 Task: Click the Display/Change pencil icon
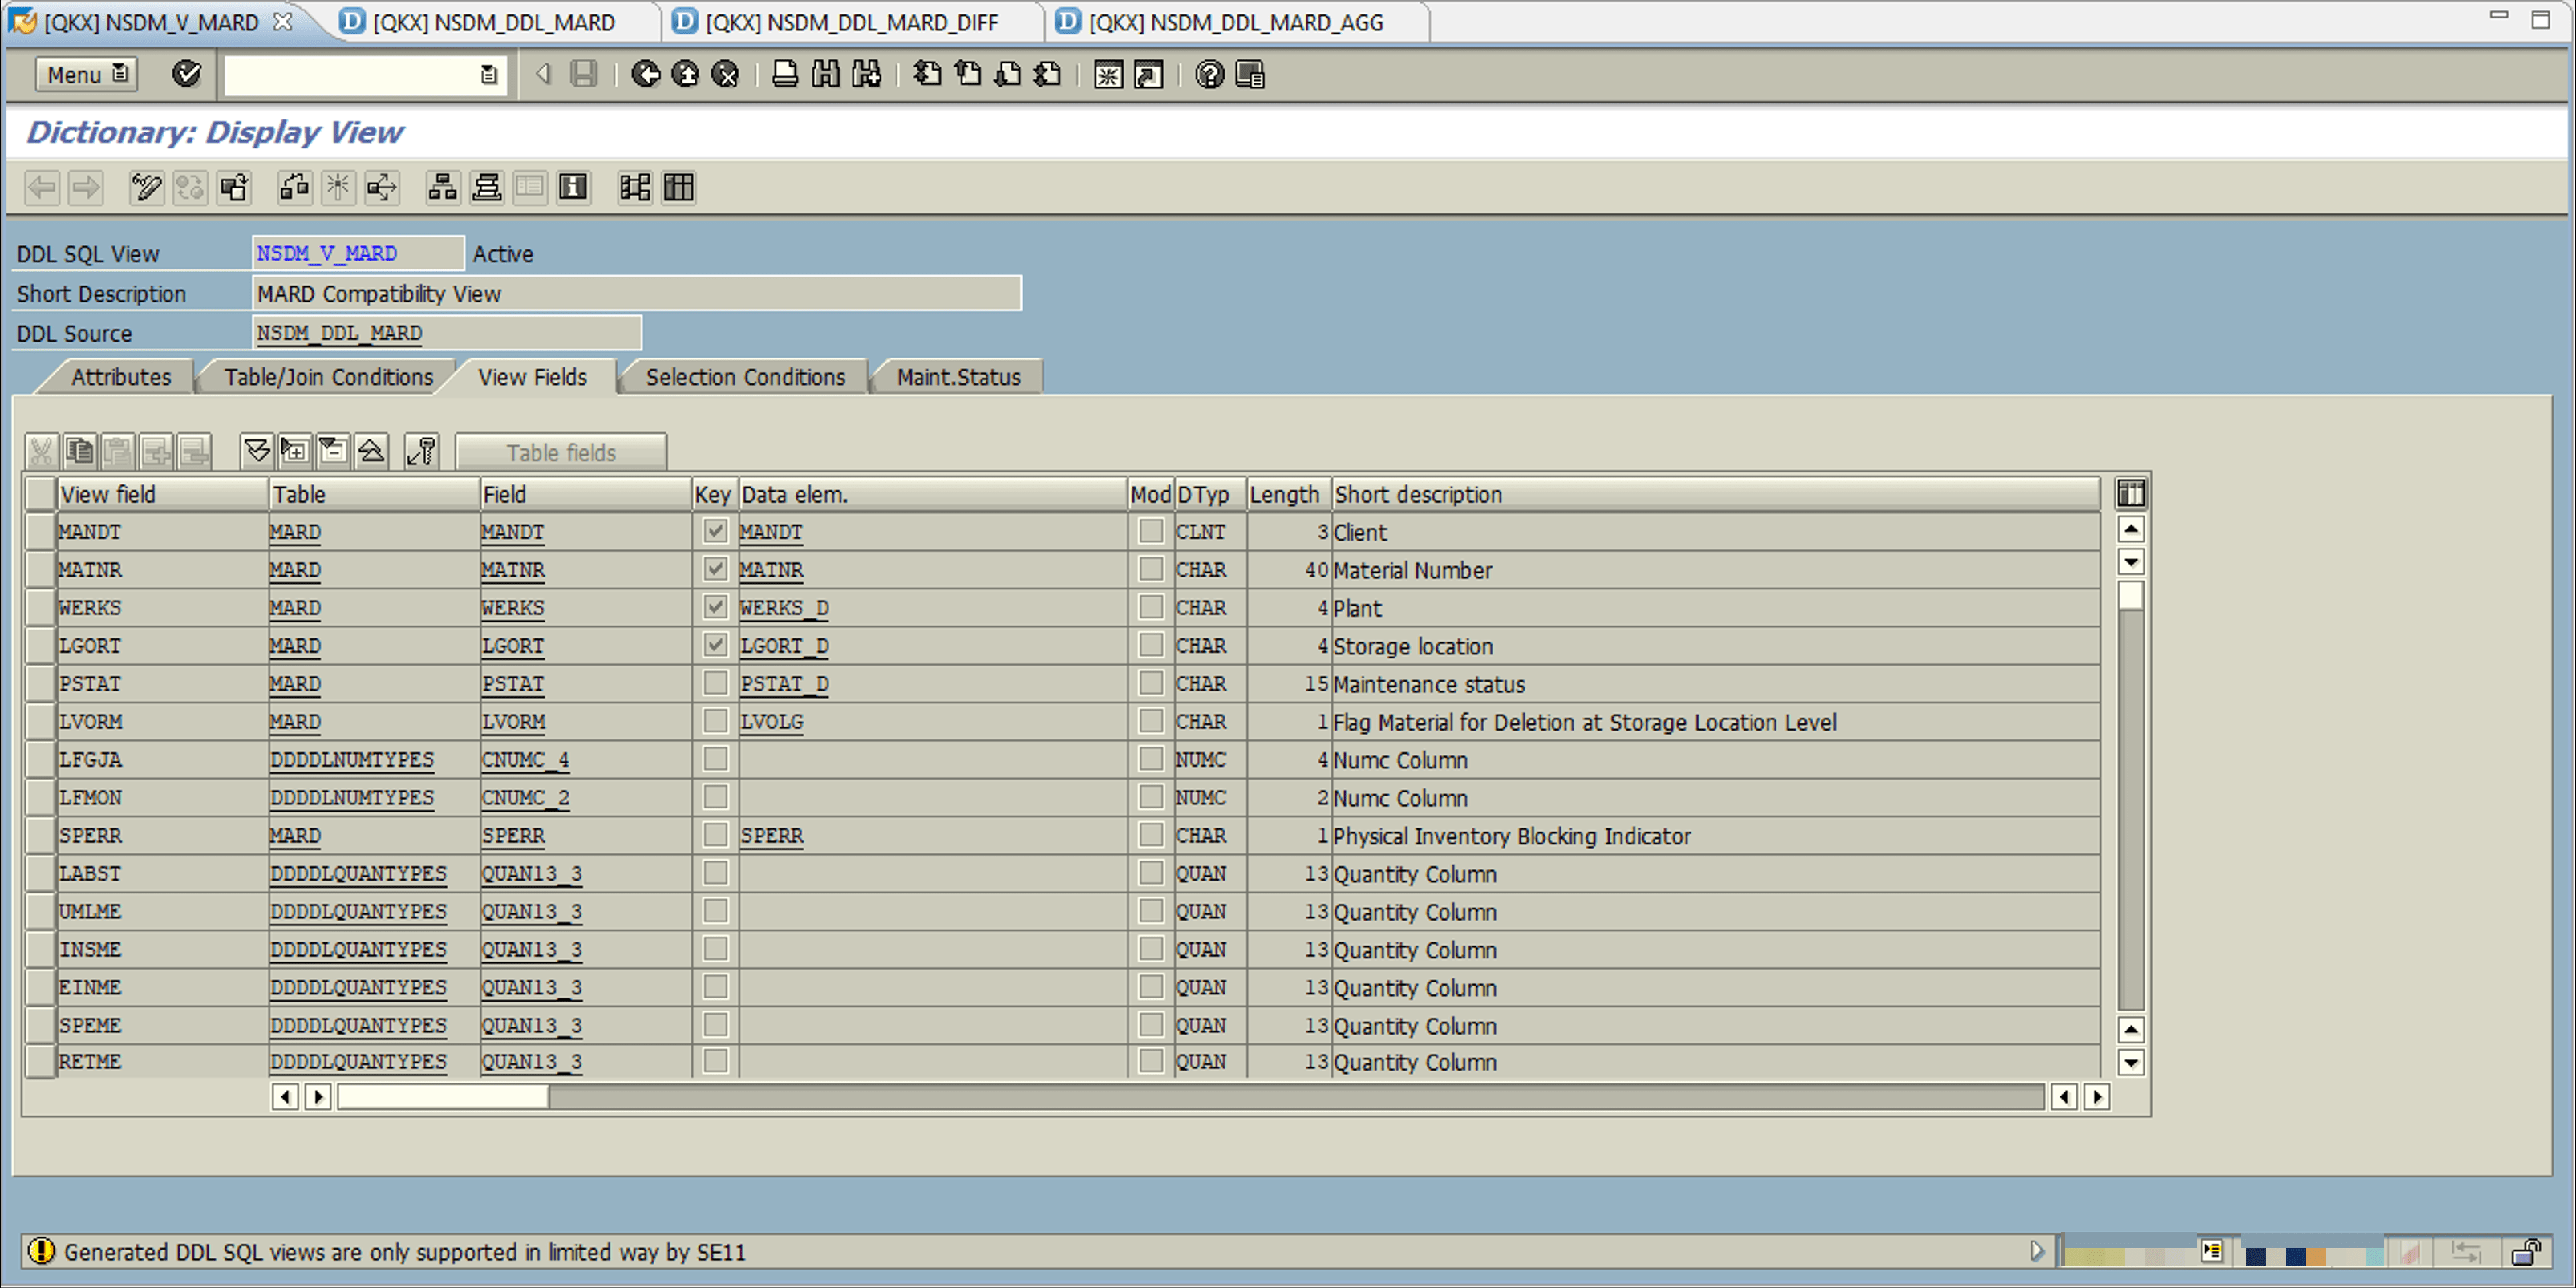(x=145, y=187)
